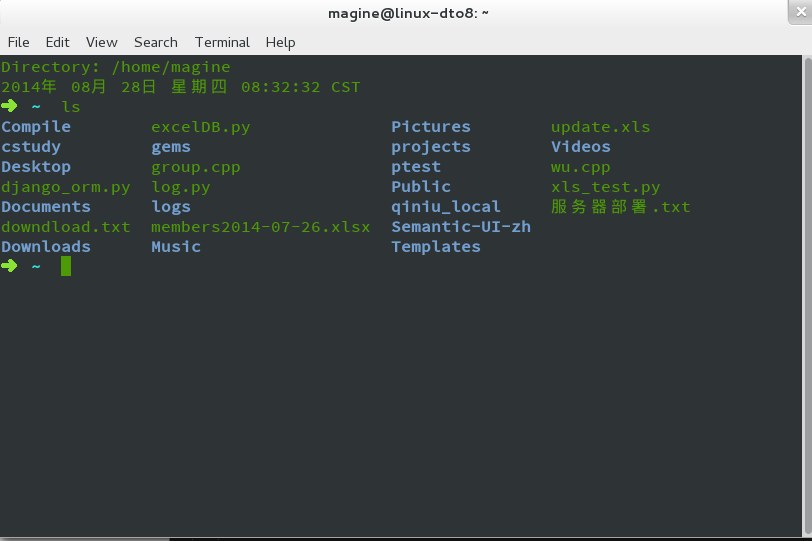Click the green arrow before the ls command

[x=9, y=106]
